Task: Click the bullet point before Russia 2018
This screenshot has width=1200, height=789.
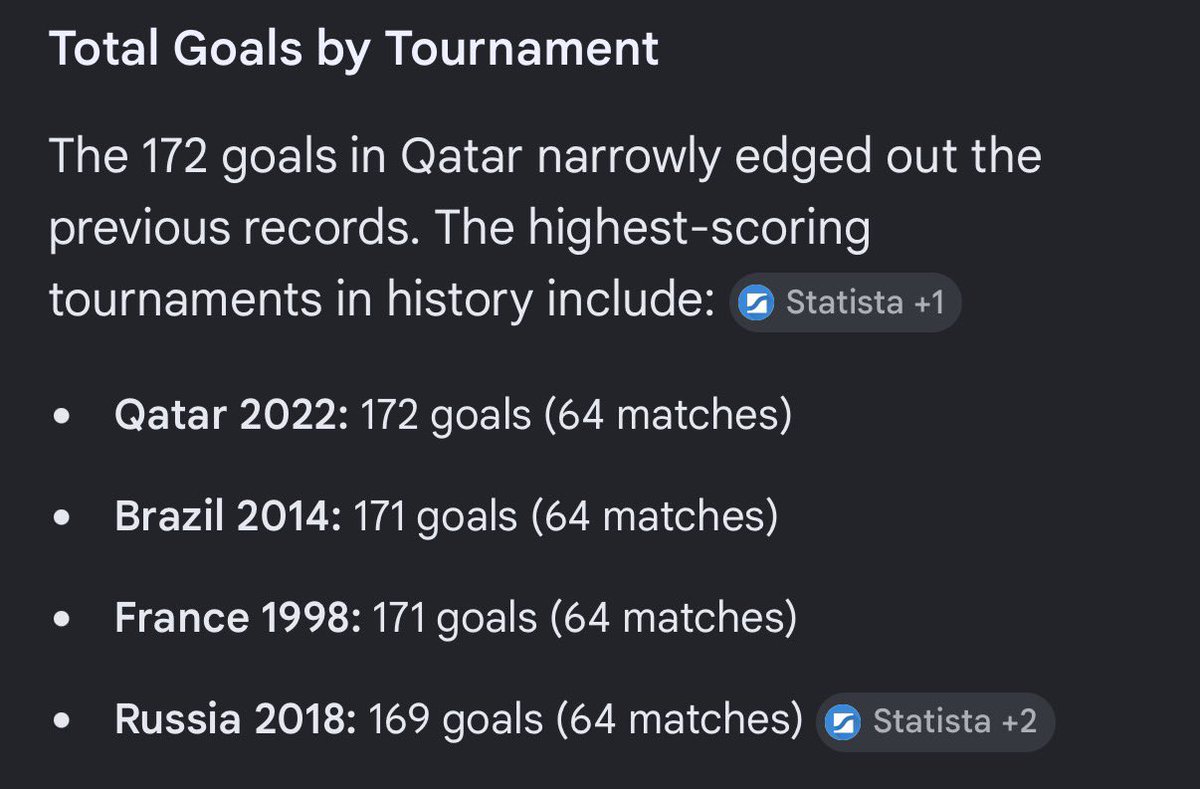Action: (63, 721)
